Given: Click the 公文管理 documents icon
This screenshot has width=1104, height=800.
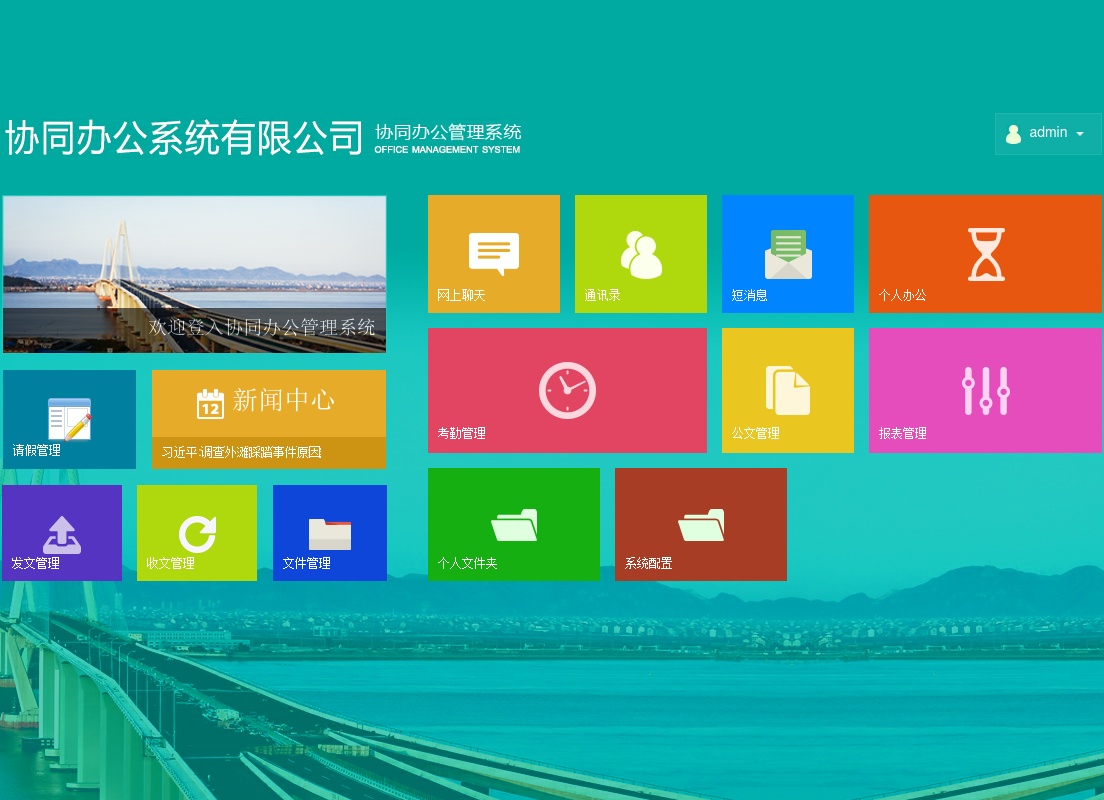Looking at the screenshot, I should pyautogui.click(x=788, y=390).
